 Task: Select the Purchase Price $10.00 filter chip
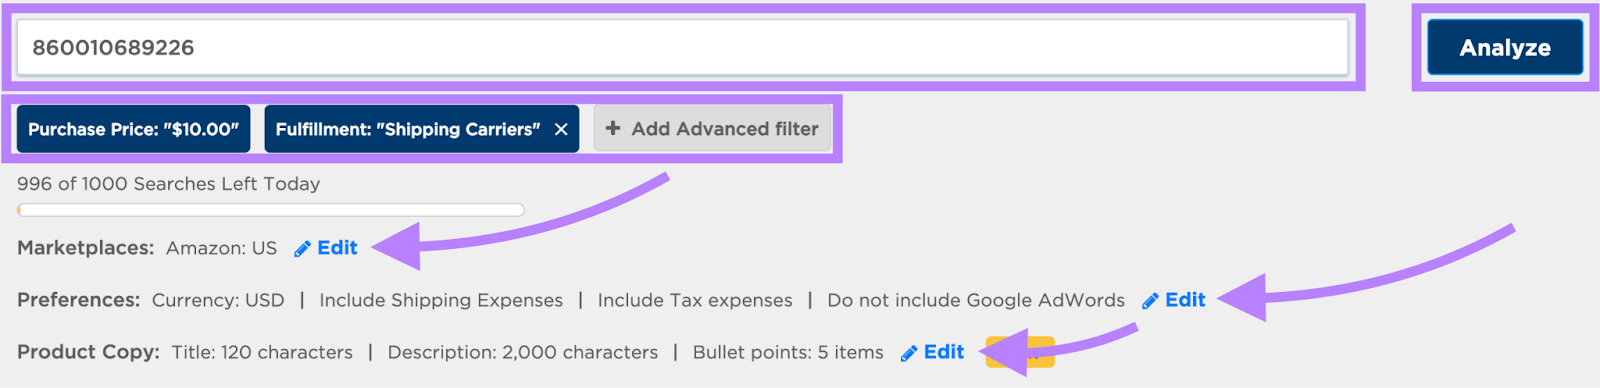pos(133,129)
